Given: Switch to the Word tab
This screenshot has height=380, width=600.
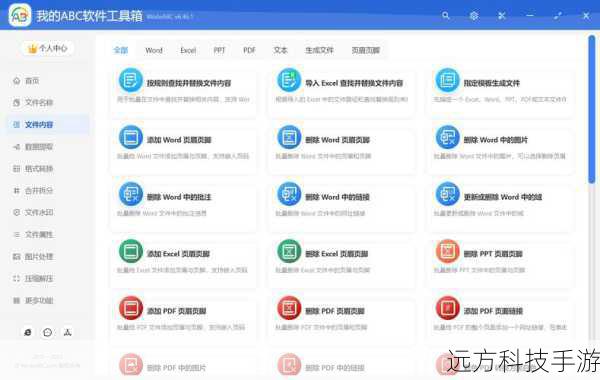Looking at the screenshot, I should click(x=154, y=50).
